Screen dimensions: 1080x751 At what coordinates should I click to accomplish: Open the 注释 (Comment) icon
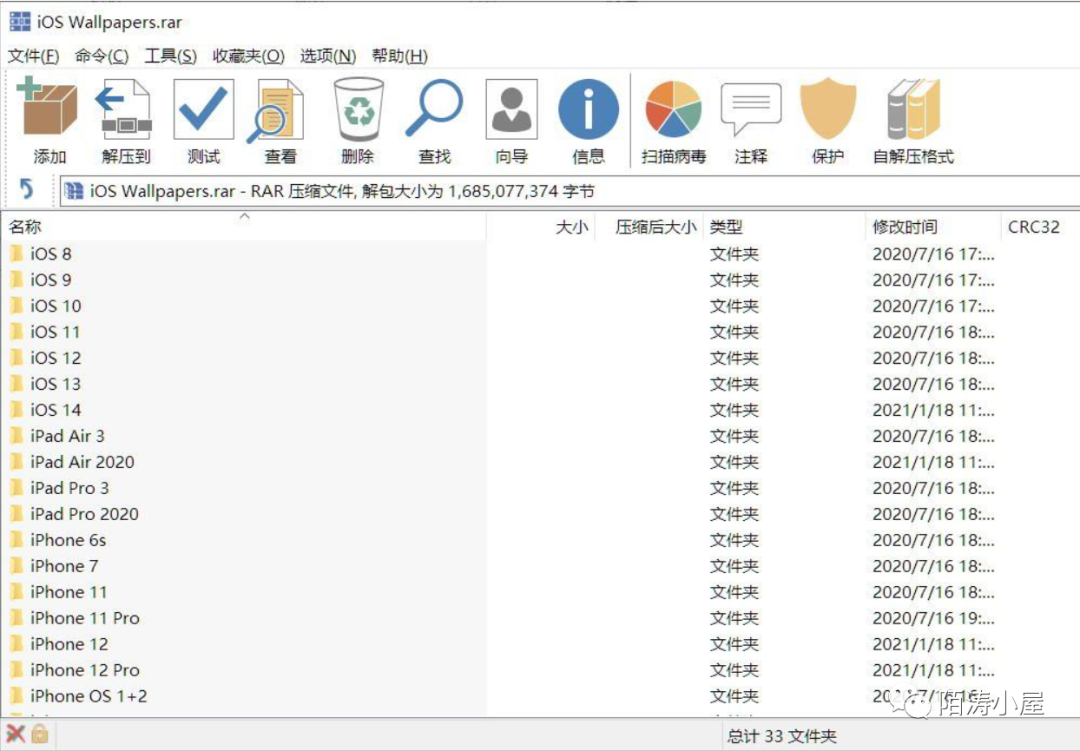point(750,110)
